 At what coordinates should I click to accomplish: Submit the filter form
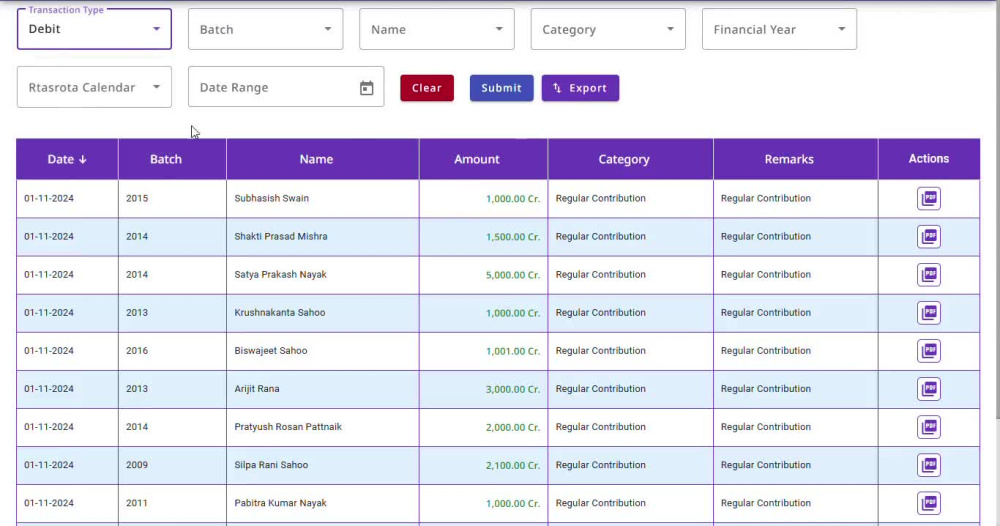point(501,88)
